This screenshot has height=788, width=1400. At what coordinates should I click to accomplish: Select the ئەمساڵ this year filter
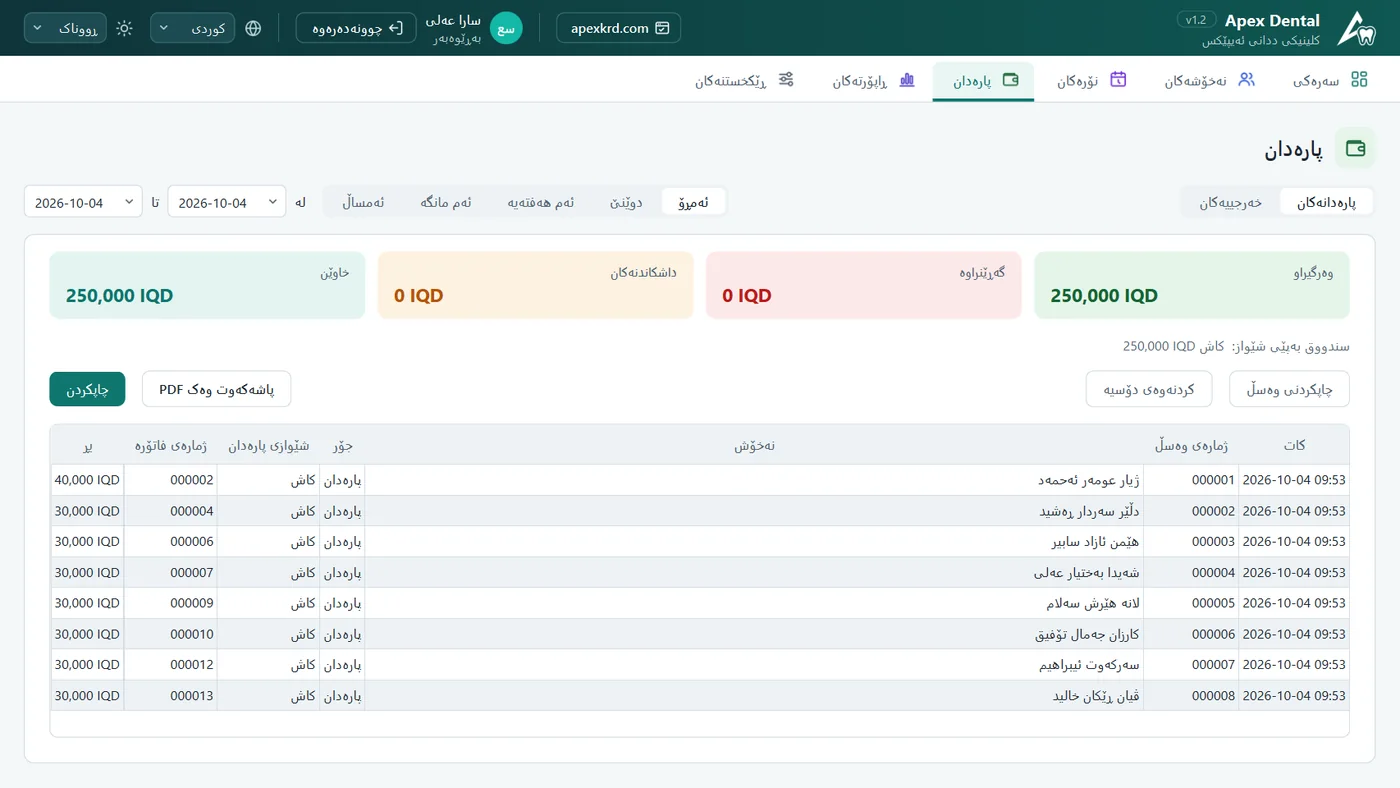(x=363, y=202)
